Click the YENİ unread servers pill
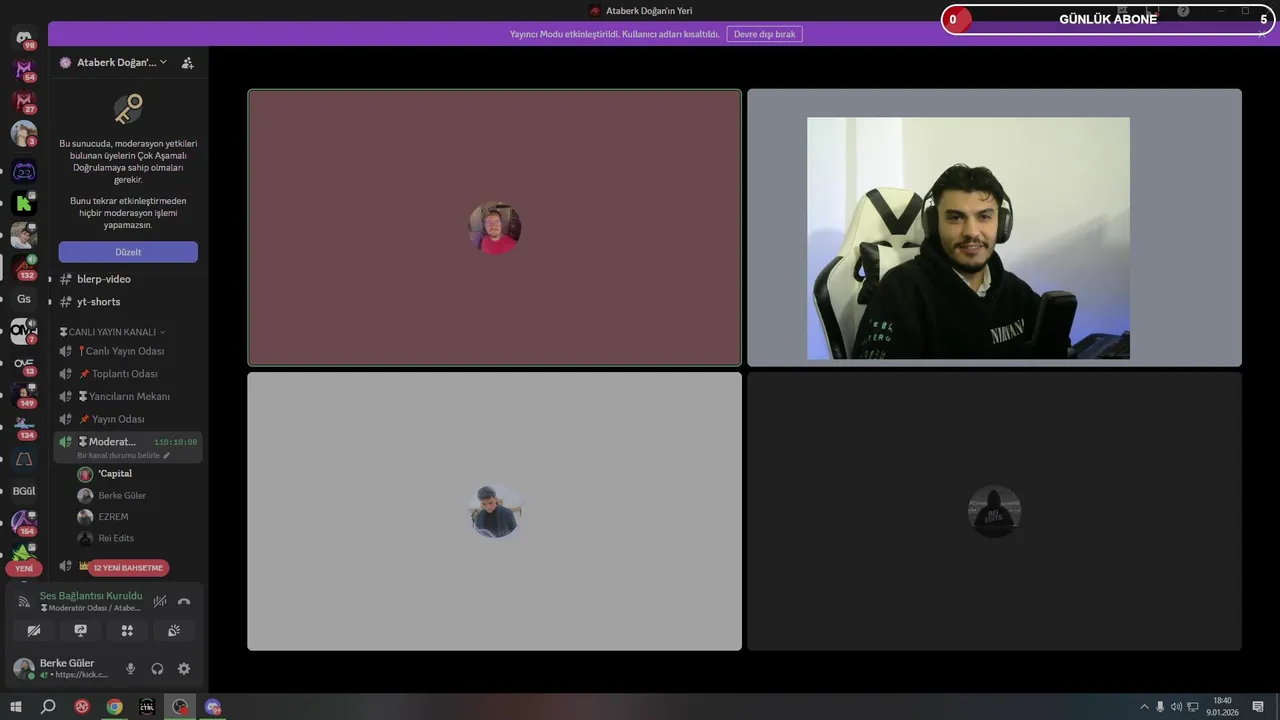The image size is (1280, 720). [x=23, y=568]
